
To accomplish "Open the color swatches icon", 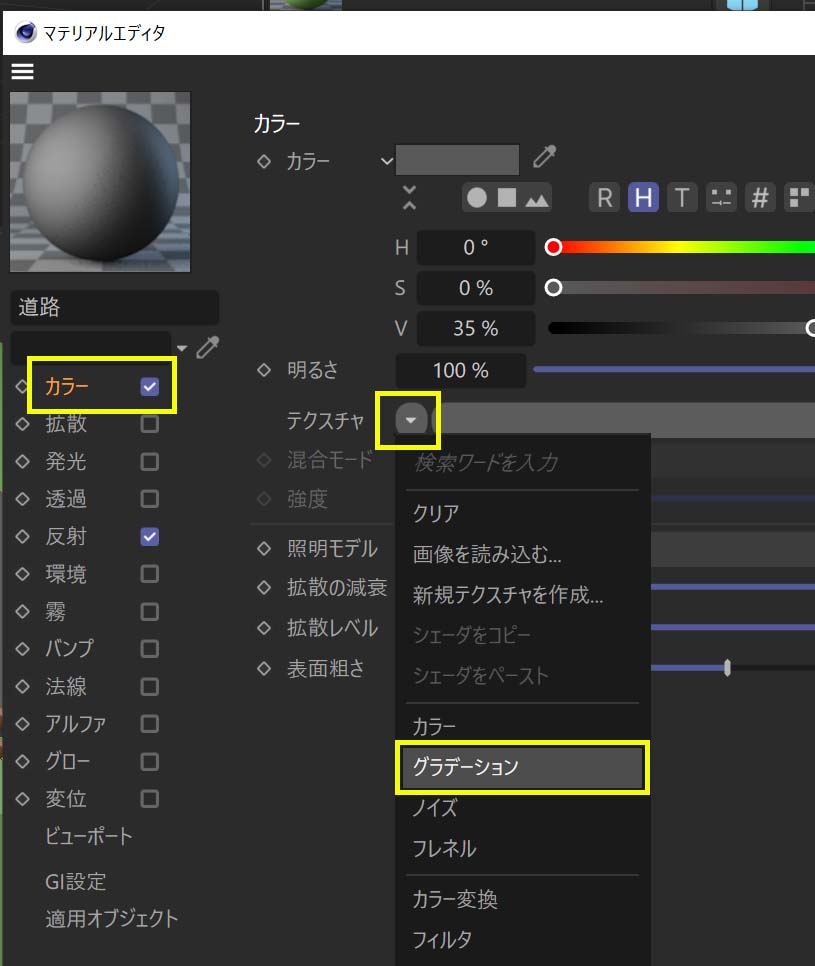I will 799,198.
